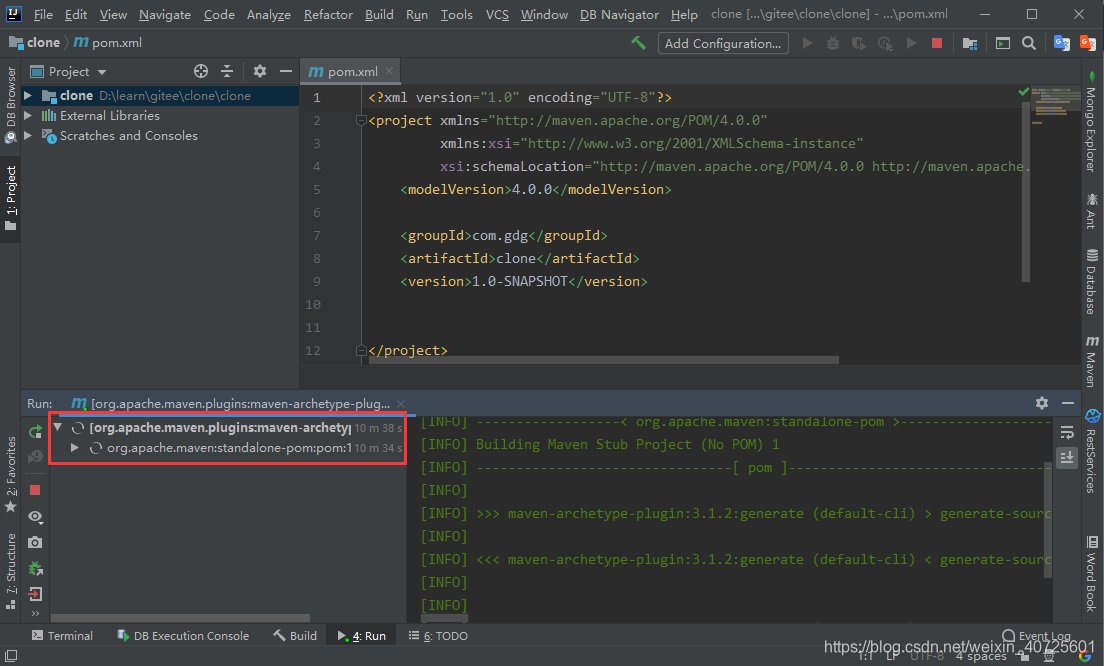The height and width of the screenshot is (666, 1104).
Task: Toggle scroll to end in Run console
Action: (x=1067, y=458)
